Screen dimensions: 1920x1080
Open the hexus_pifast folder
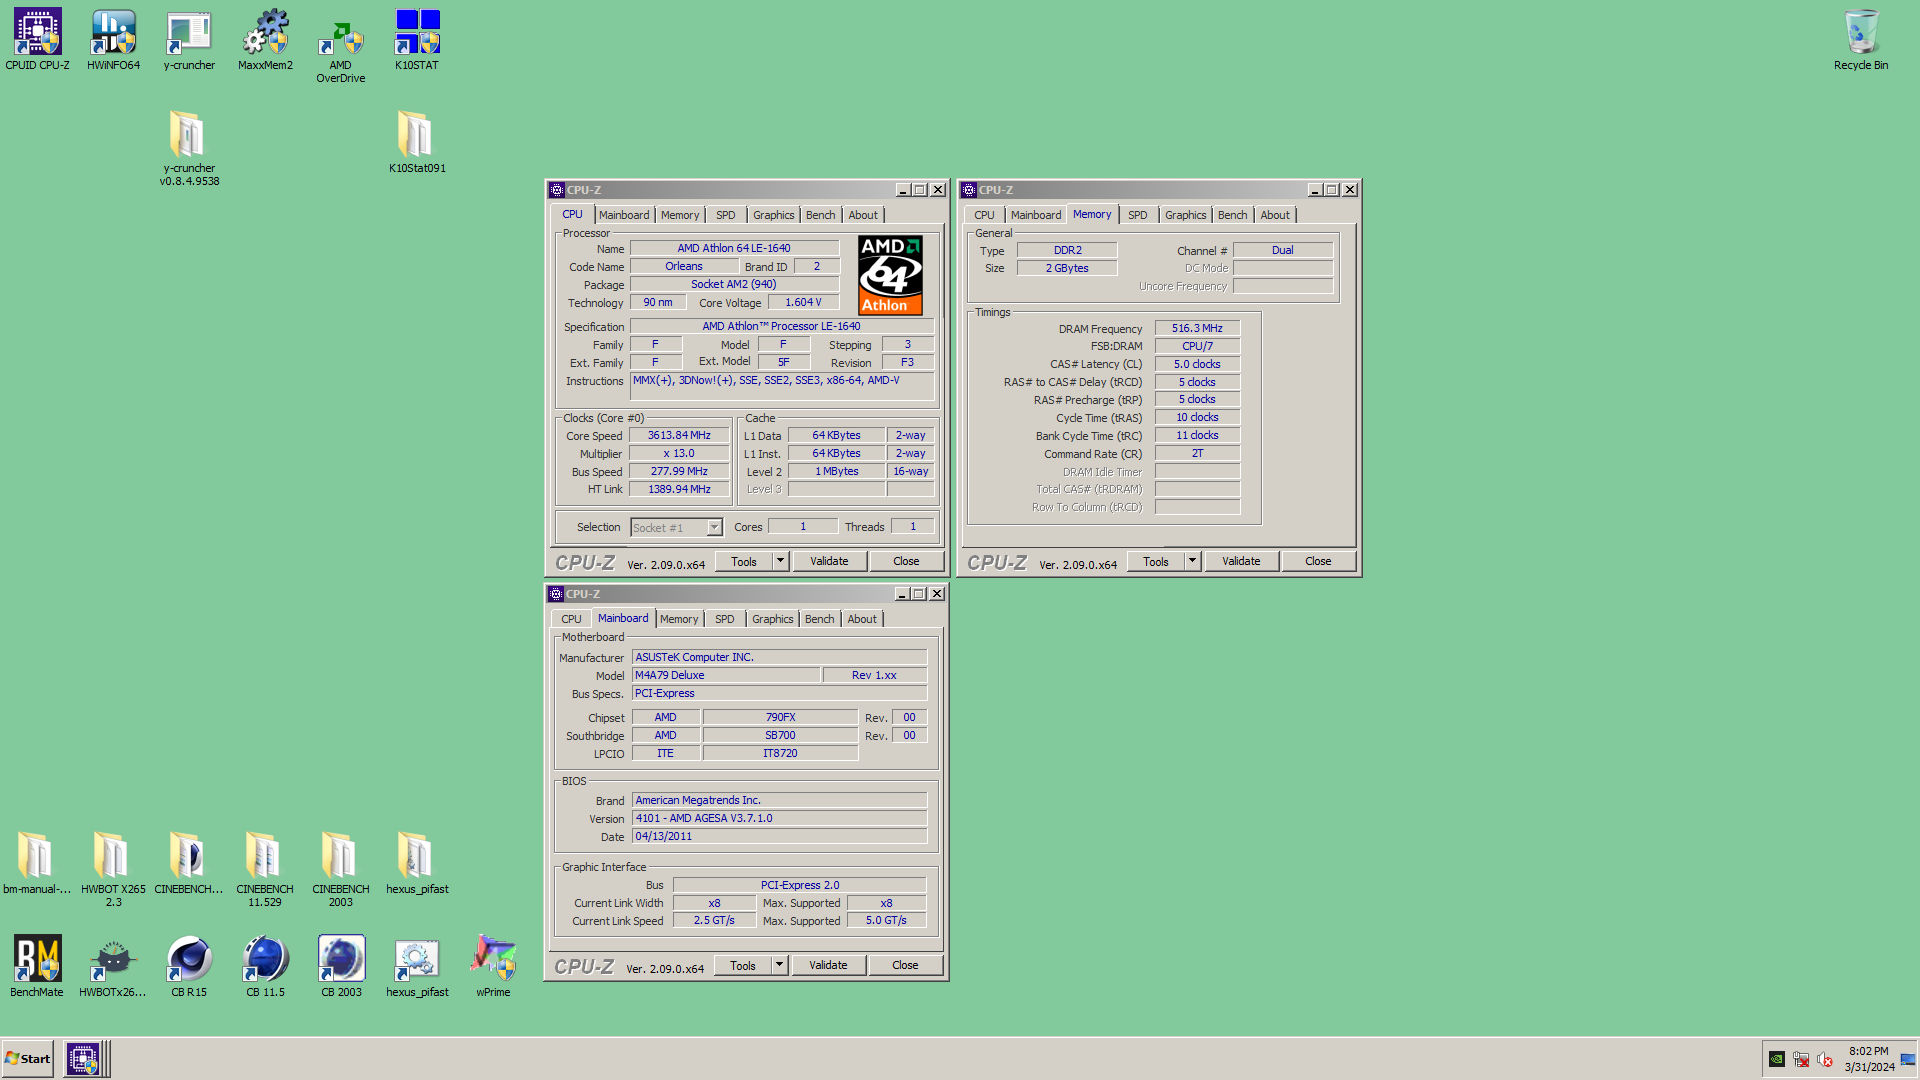point(417,862)
